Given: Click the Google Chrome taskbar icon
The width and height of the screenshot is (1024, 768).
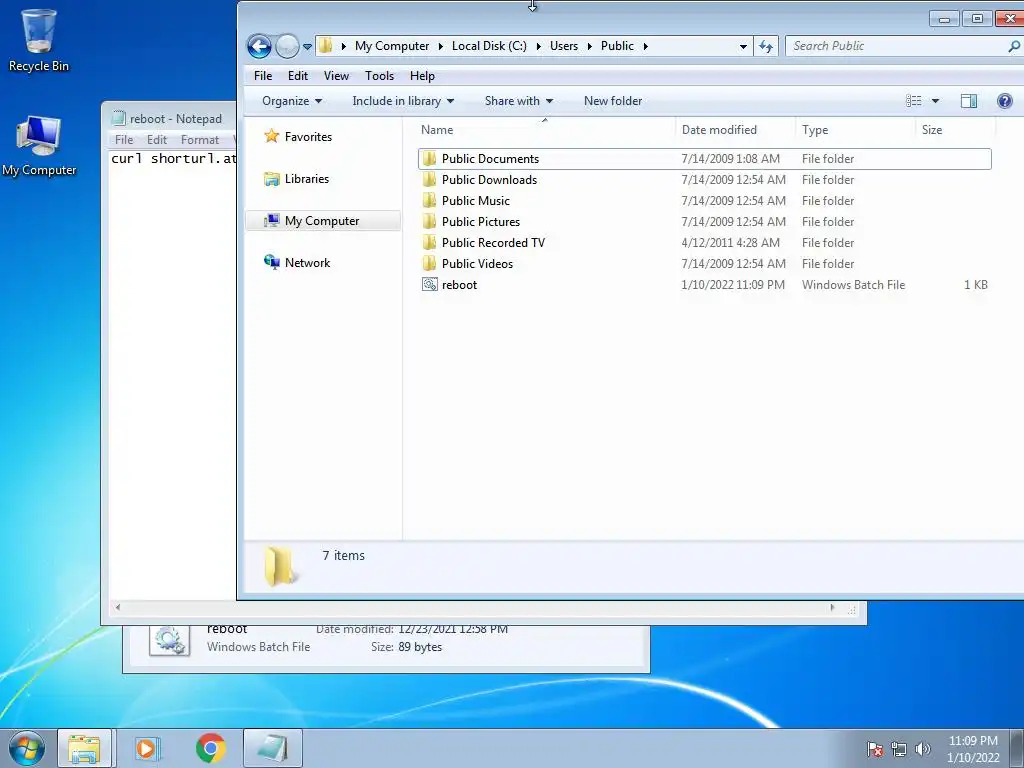Looking at the screenshot, I should coord(210,748).
